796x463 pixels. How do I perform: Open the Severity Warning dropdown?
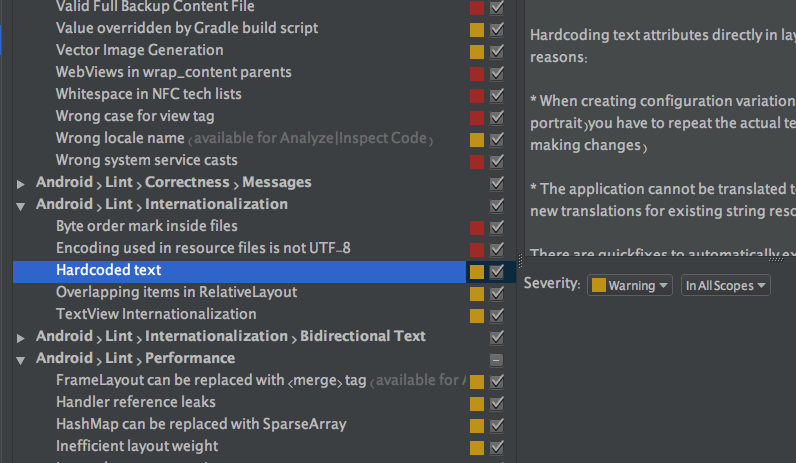630,286
